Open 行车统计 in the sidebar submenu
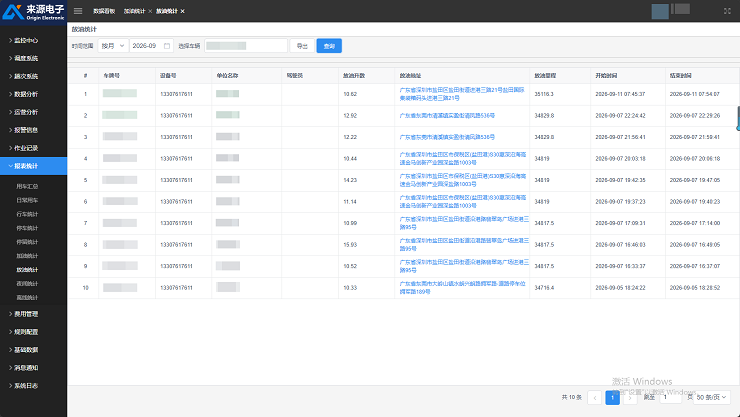This screenshot has width=740, height=417. coord(27,214)
